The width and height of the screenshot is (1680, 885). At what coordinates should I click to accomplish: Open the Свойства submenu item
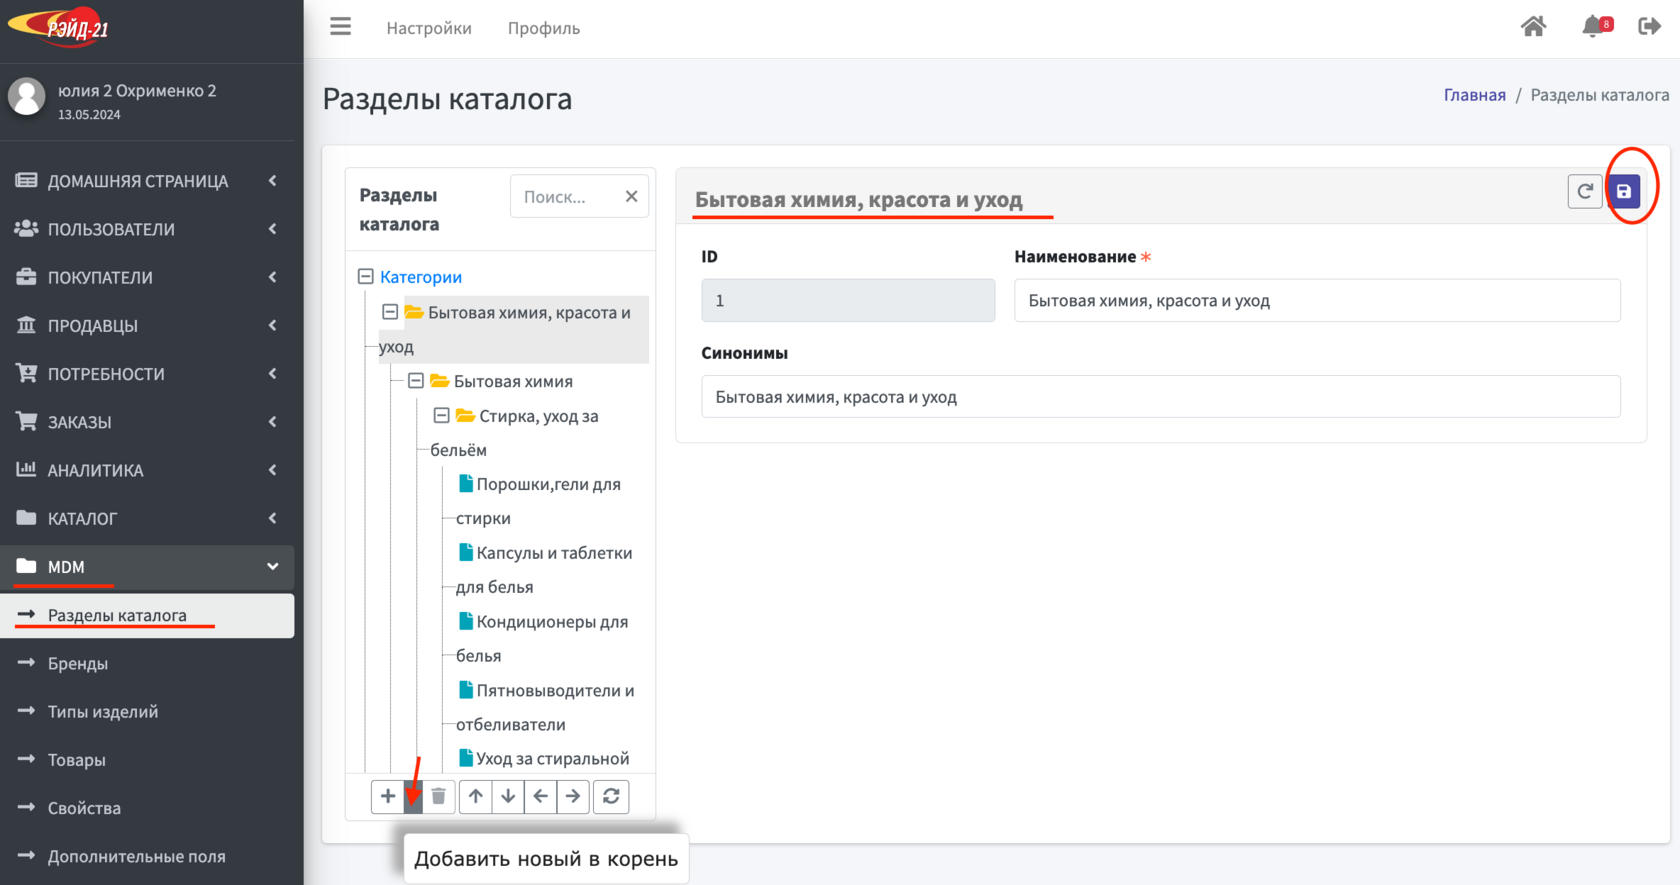(147, 808)
